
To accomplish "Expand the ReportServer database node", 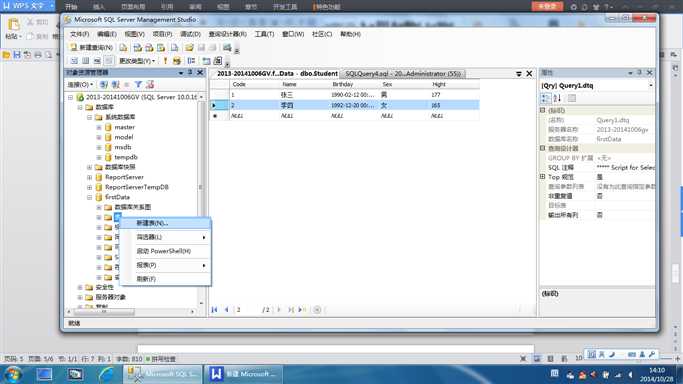I will point(89,177).
